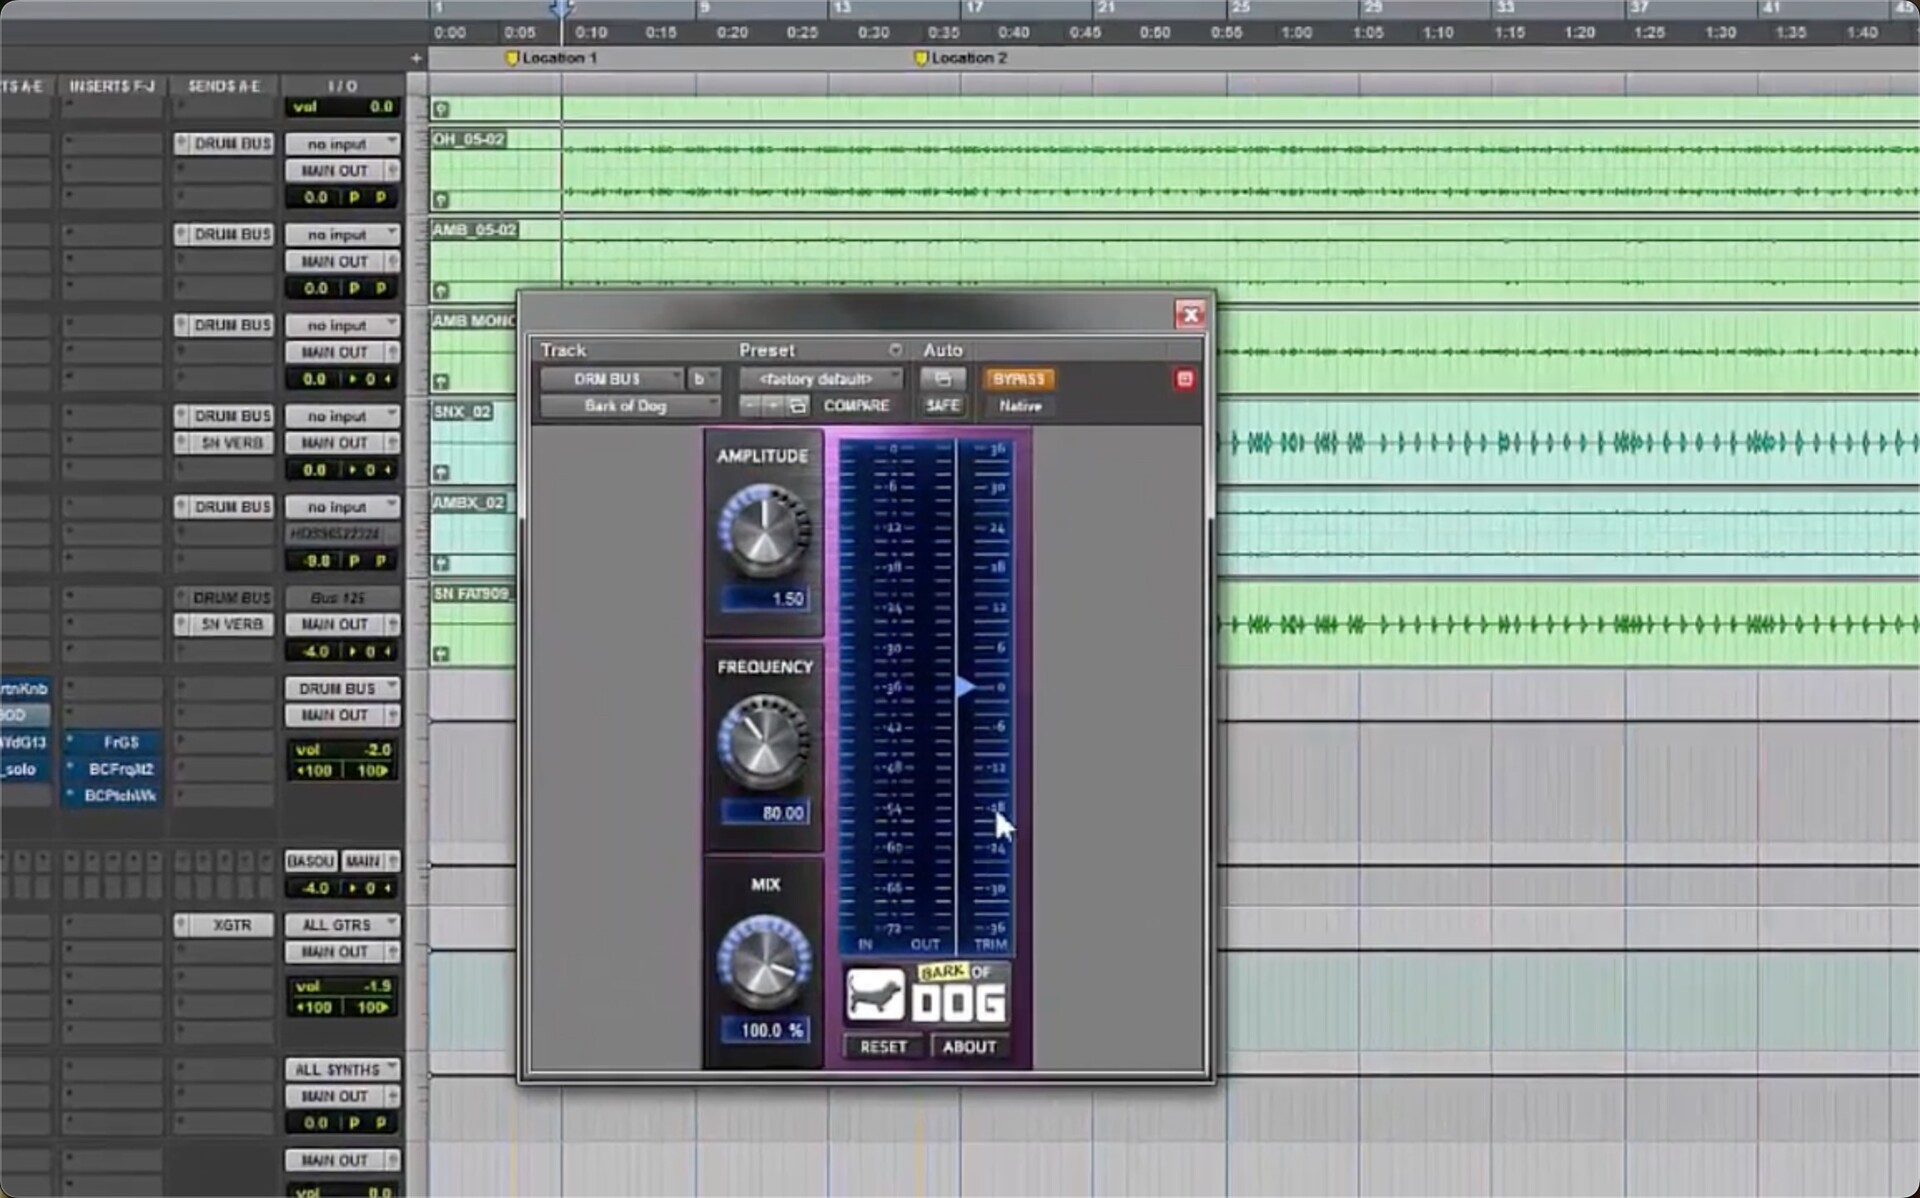Click AMB_05-02 track lane view icon
Image resolution: width=1920 pixels, height=1198 pixels.
[x=441, y=291]
